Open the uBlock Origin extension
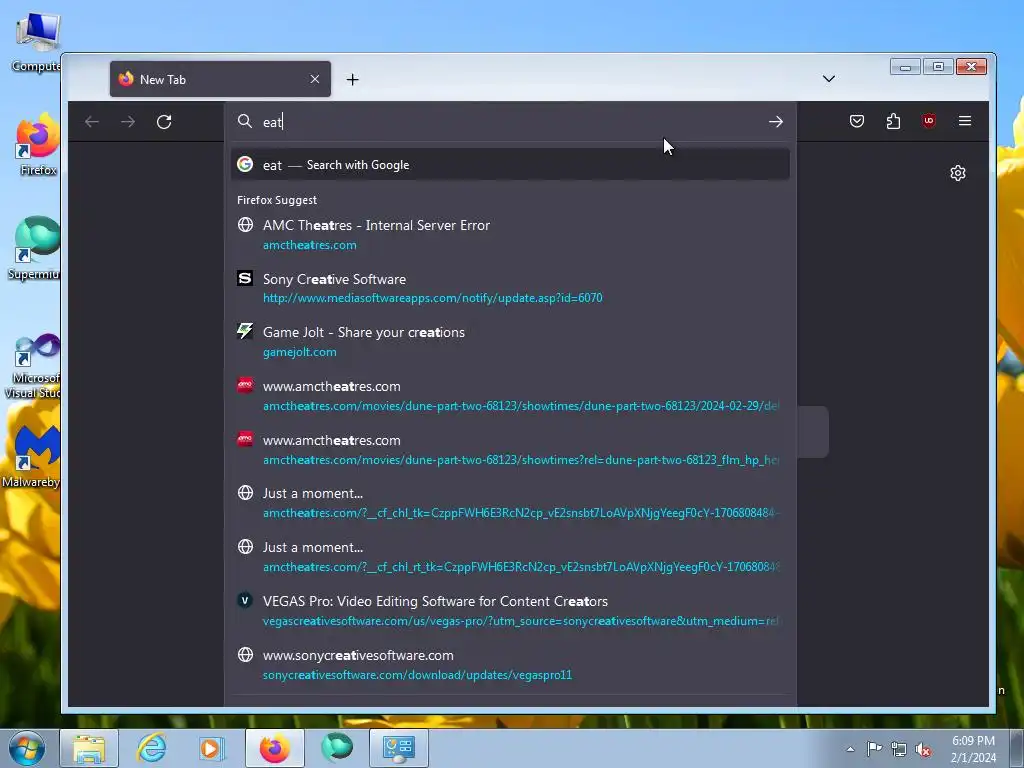Screen dimensions: 1024x768 coord(929,121)
